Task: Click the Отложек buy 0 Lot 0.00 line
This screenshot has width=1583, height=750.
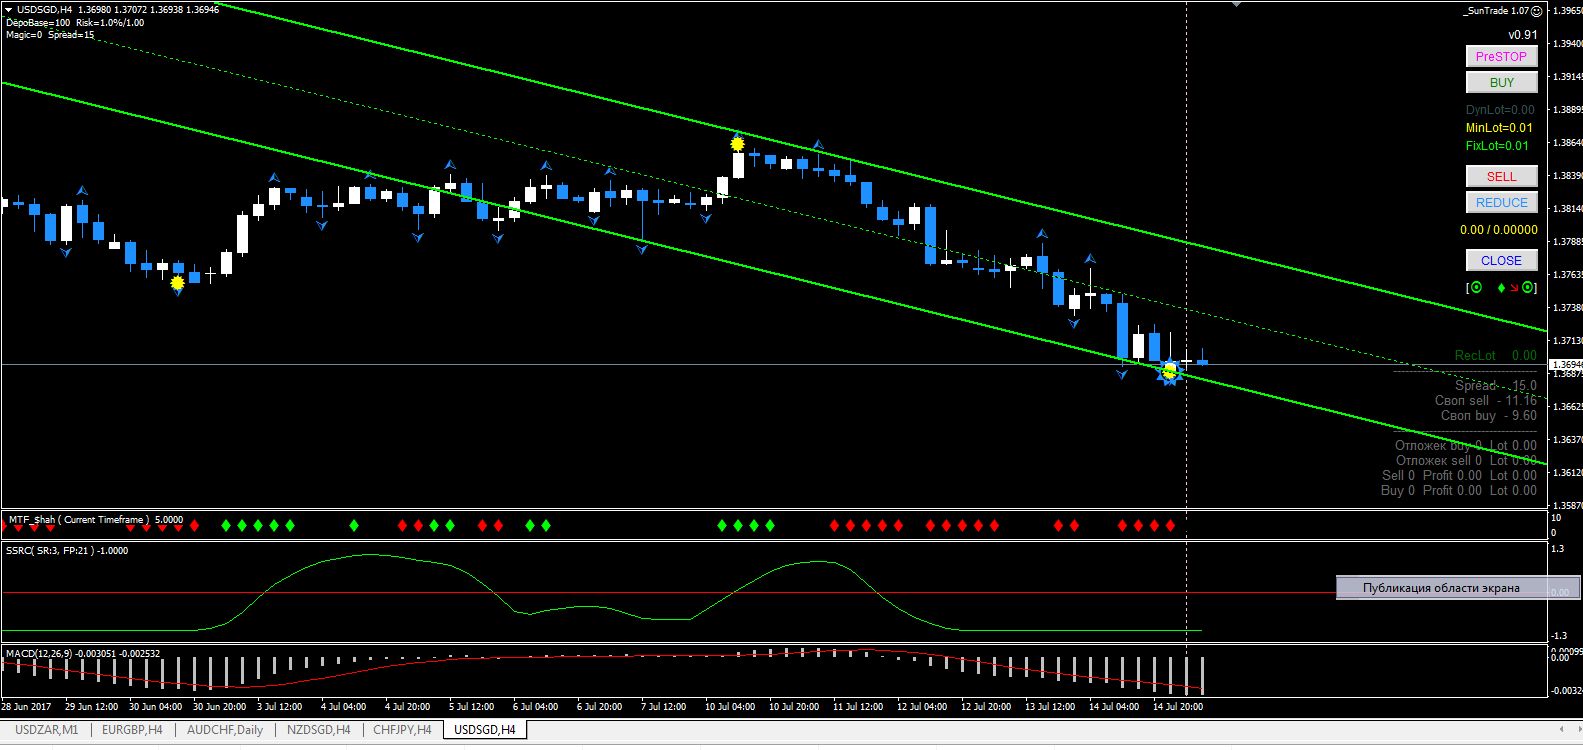Action: click(x=1466, y=446)
